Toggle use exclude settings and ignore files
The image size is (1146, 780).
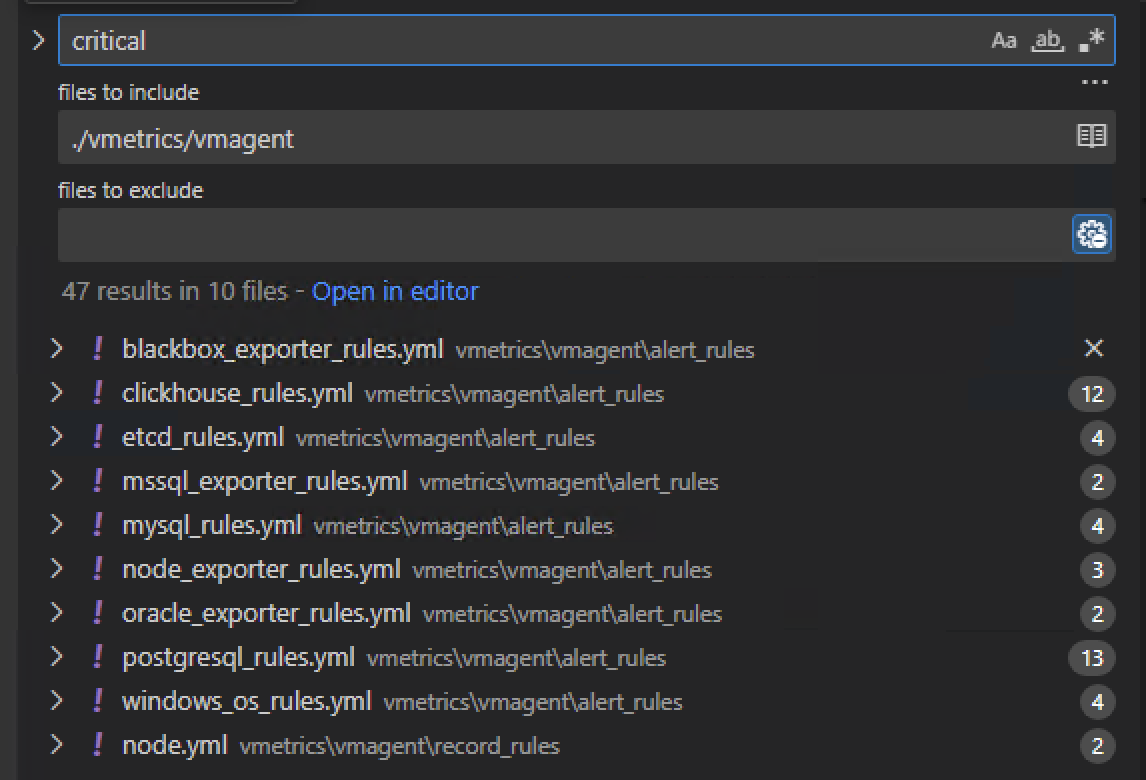click(1091, 234)
